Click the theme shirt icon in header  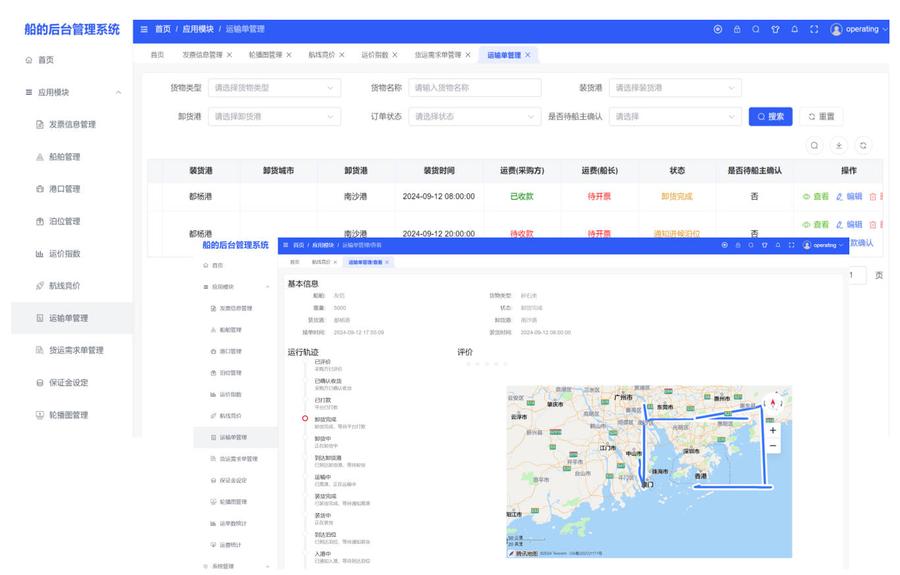click(x=775, y=29)
